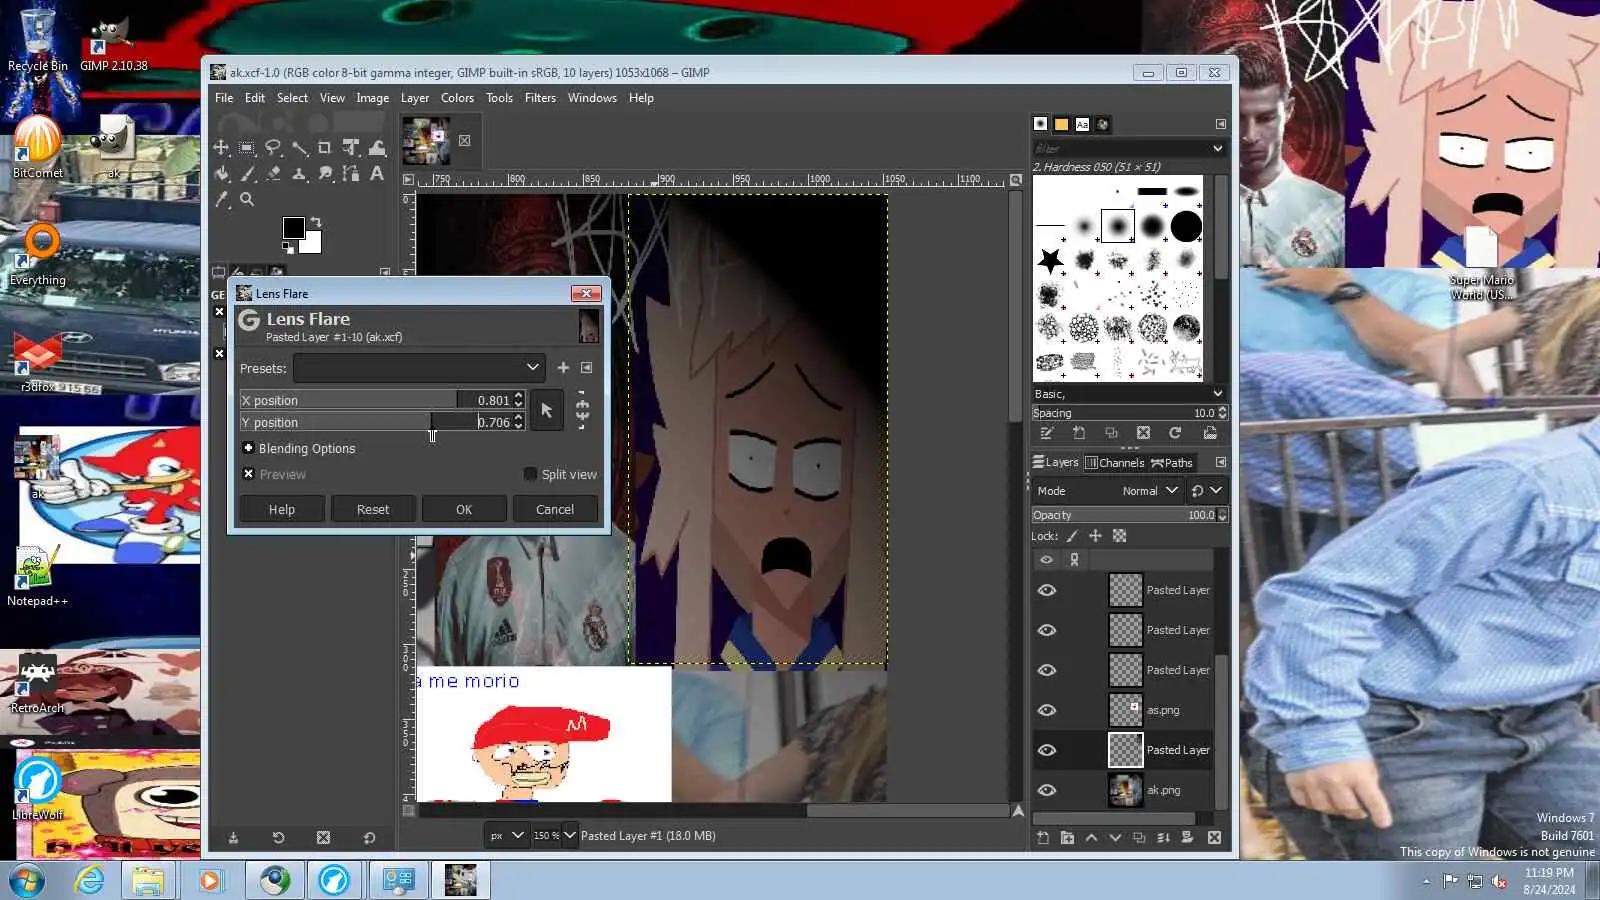Select the Zoom magnifier tool

click(247, 199)
